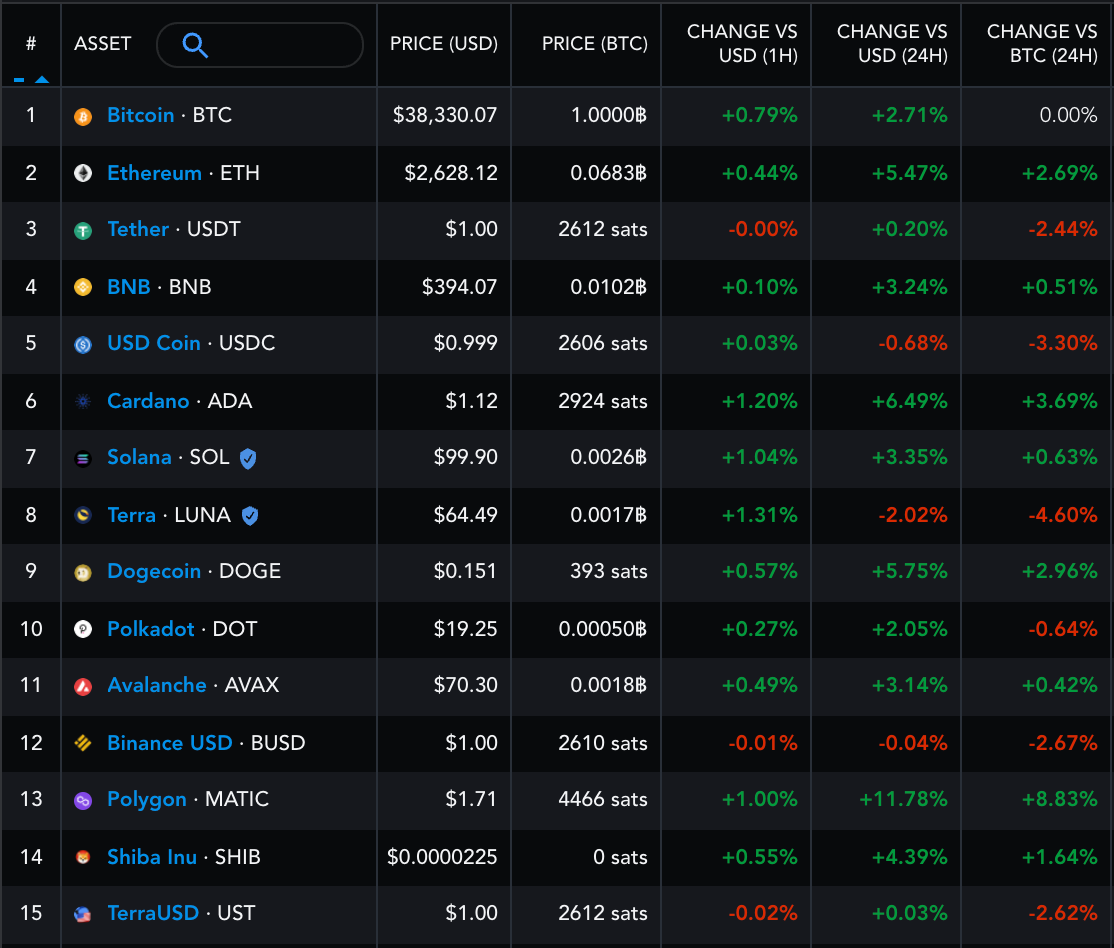Open the Dogecoin asset link
The image size is (1114, 948).
click(154, 572)
